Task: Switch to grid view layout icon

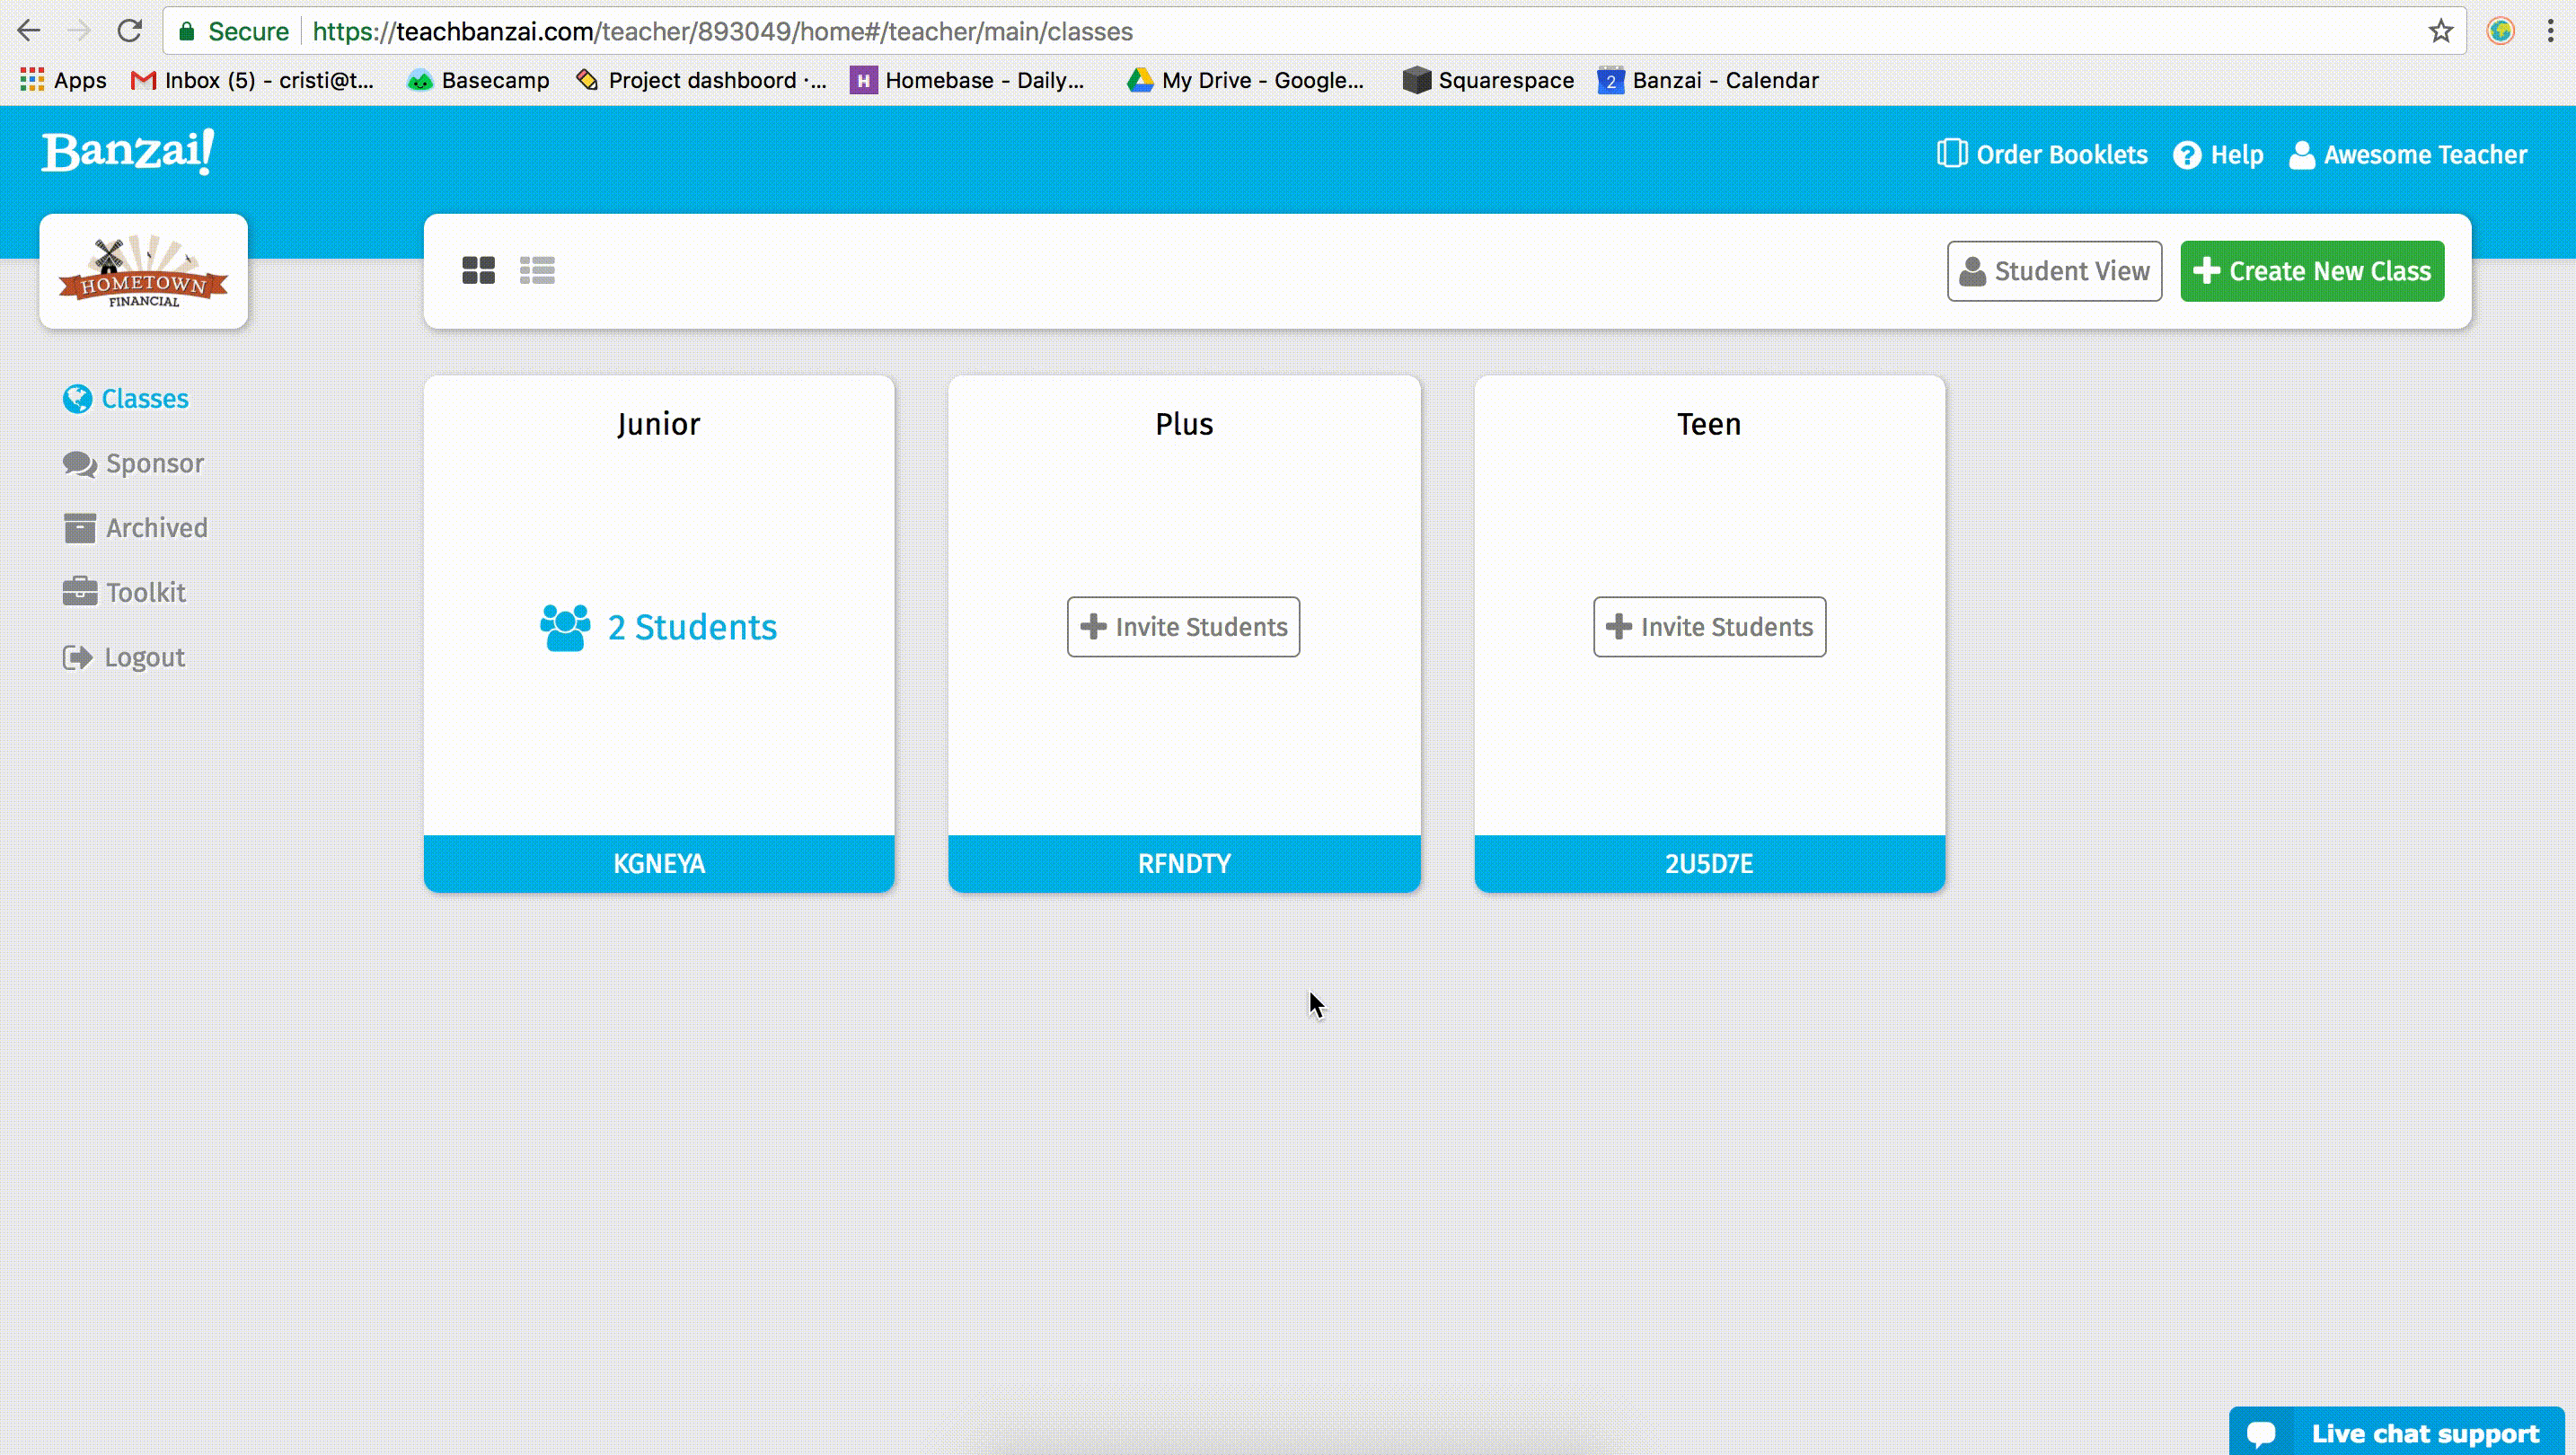Action: [478, 270]
